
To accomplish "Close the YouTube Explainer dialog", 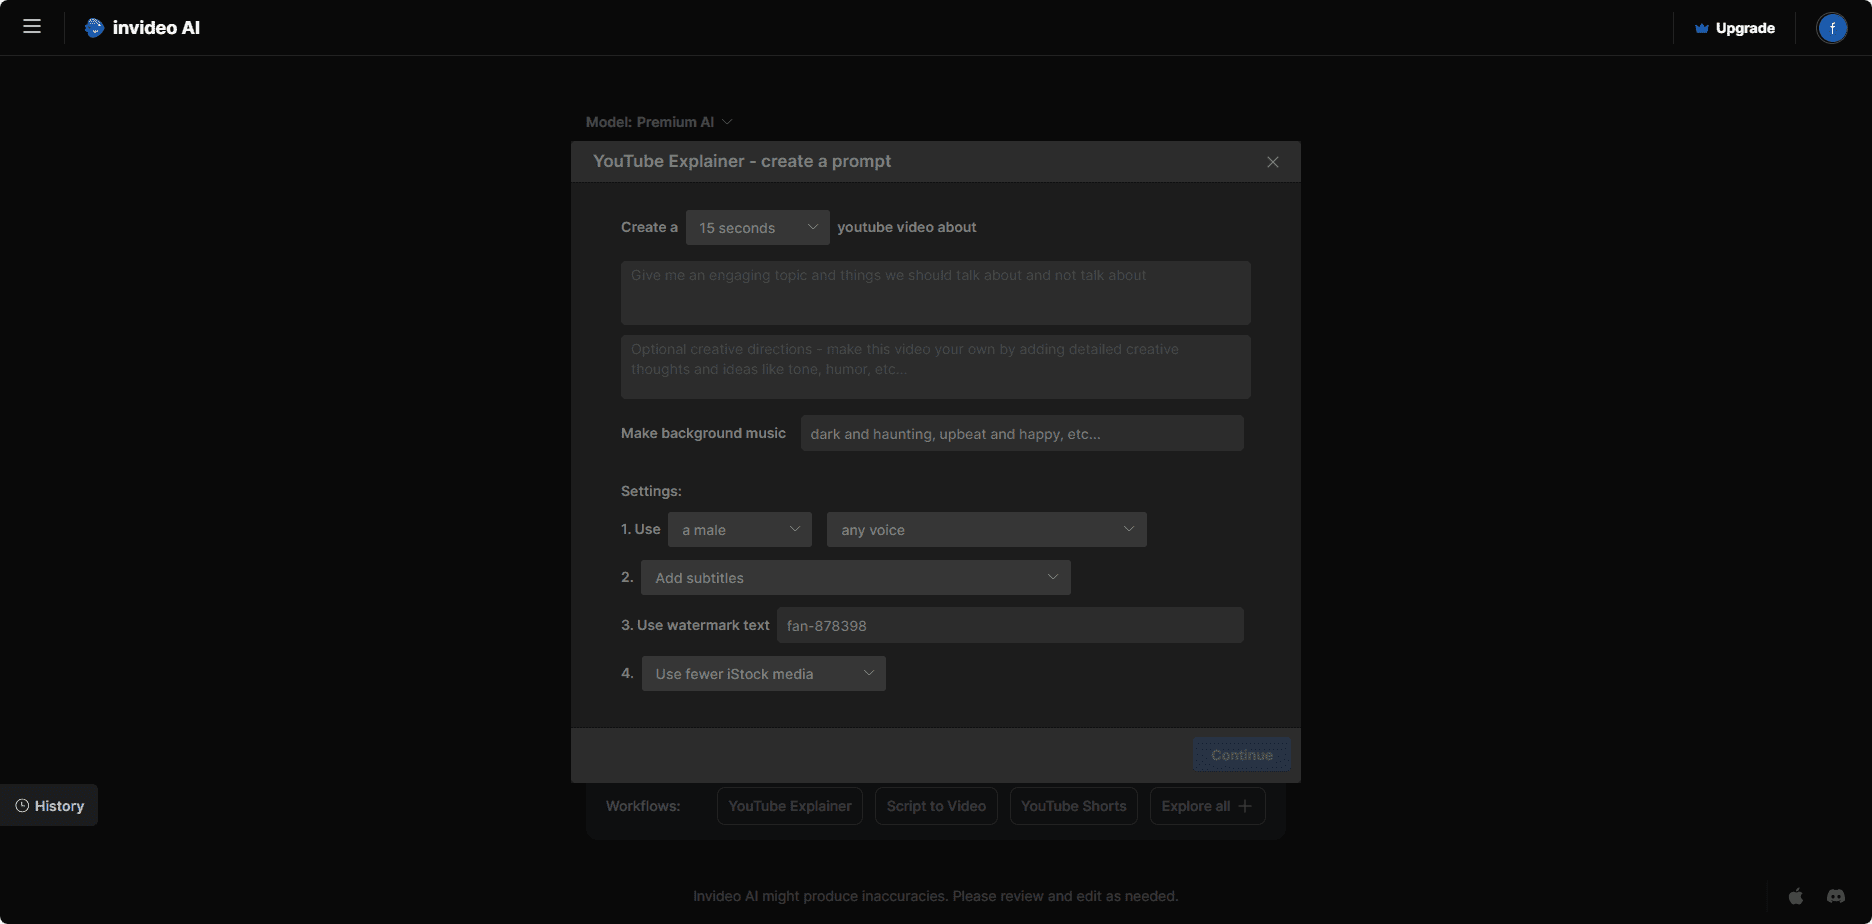I will pos(1273,162).
